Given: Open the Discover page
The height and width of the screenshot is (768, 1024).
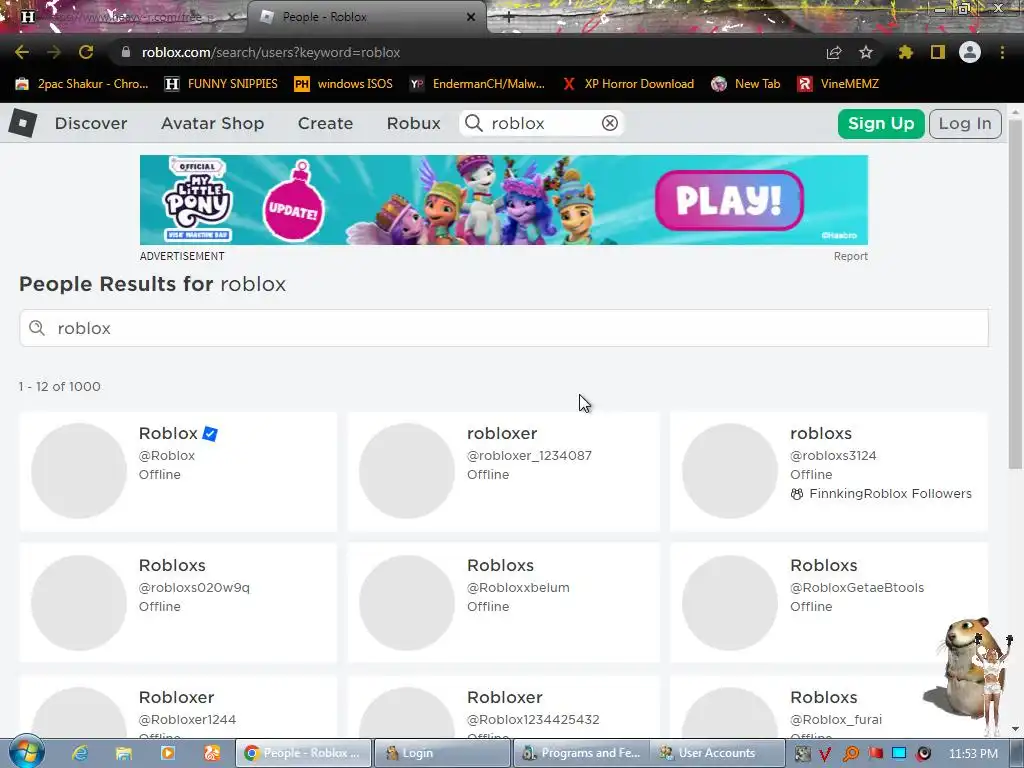Looking at the screenshot, I should 91,123.
